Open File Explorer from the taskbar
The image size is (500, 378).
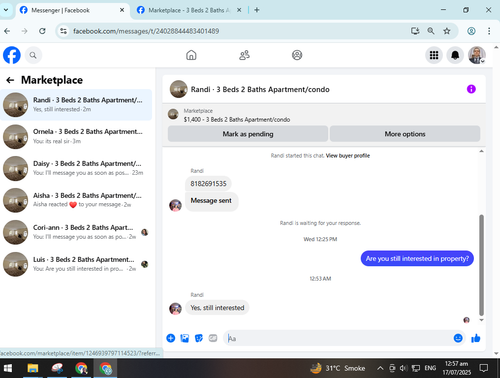point(33,368)
